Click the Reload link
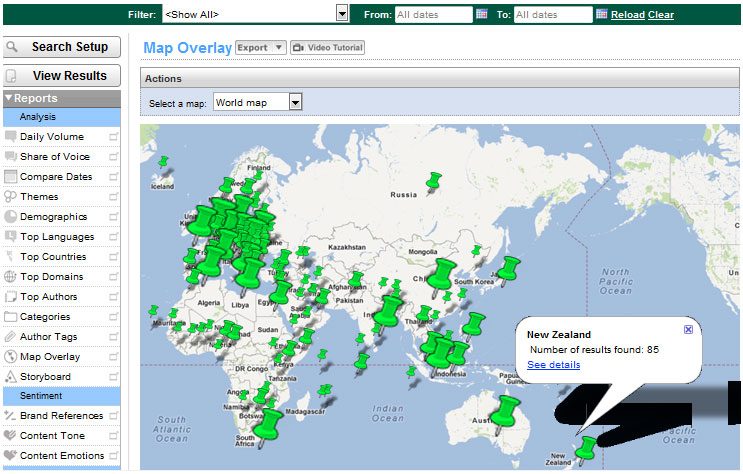The height and width of the screenshot is (474, 743). (628, 15)
